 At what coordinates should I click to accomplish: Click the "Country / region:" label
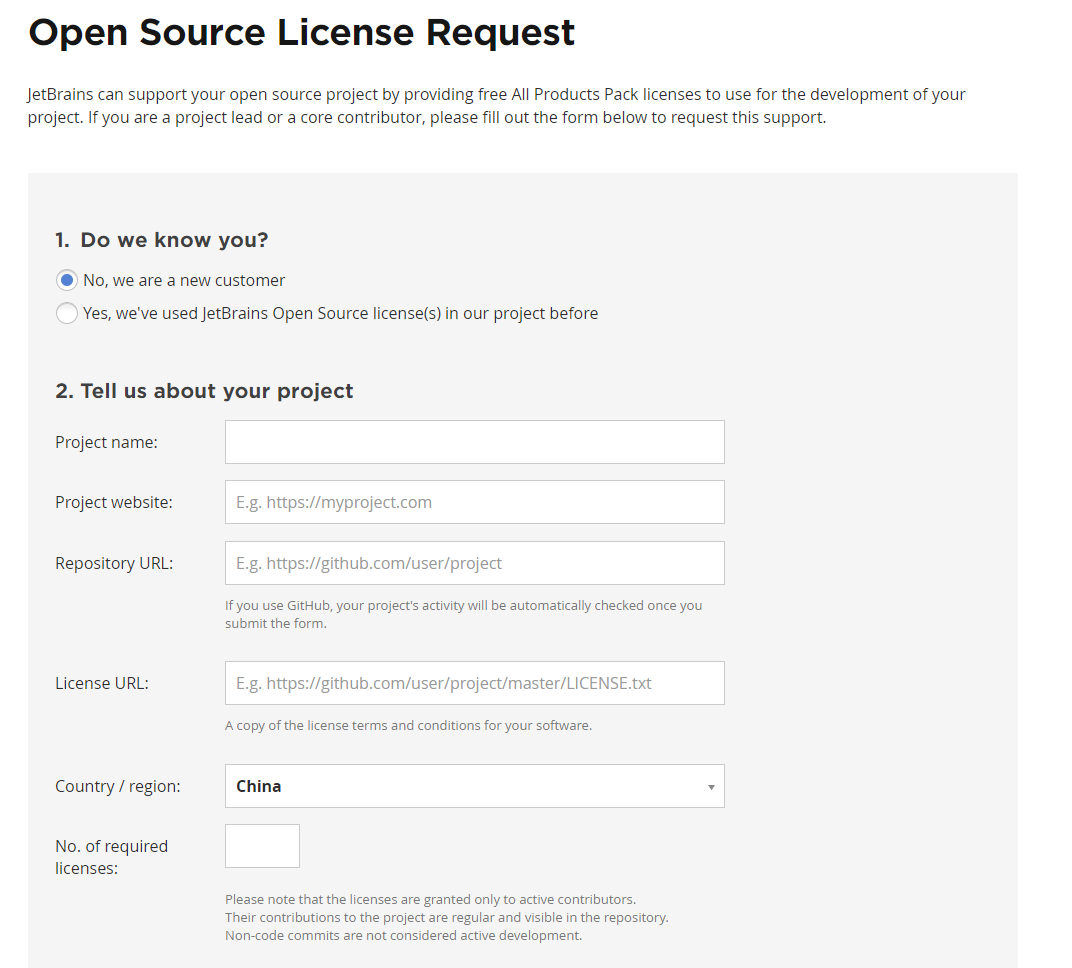pos(117,786)
